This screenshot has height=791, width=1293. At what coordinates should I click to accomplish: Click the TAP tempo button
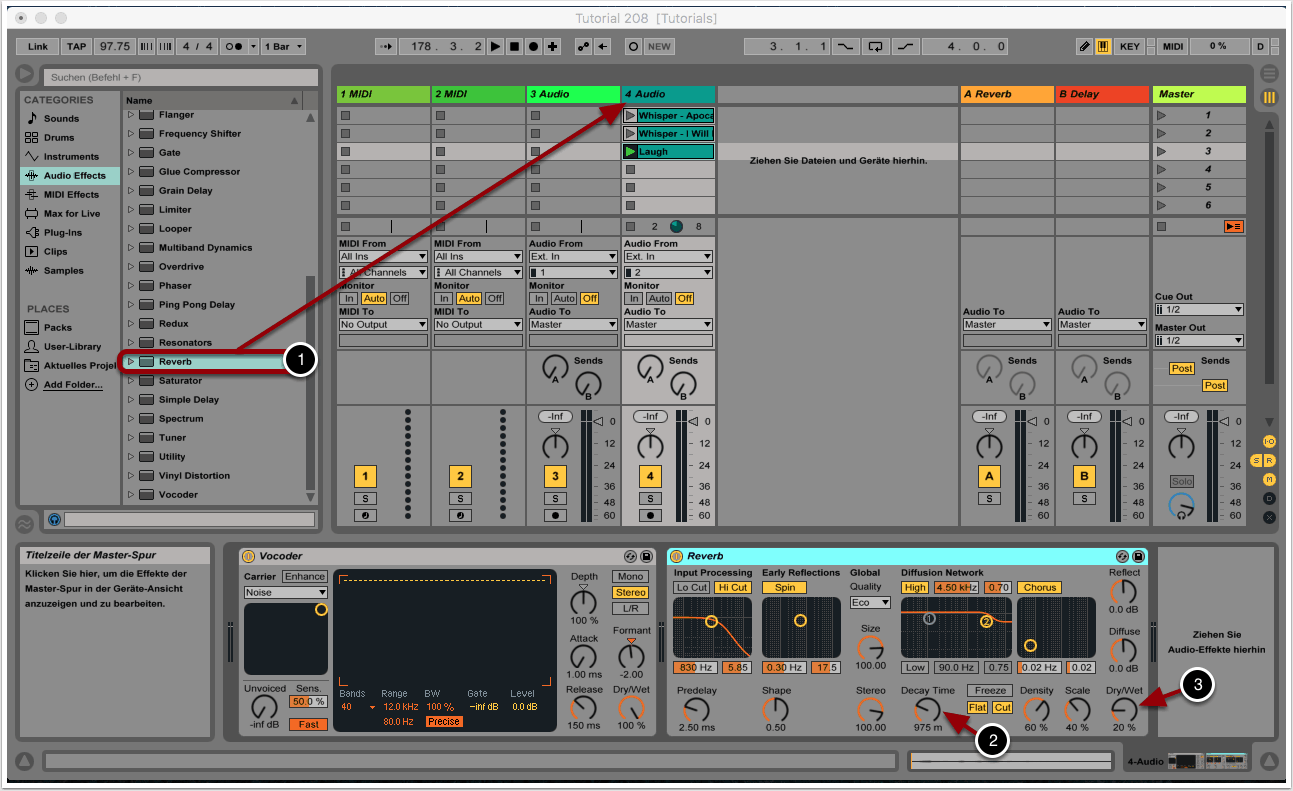click(x=76, y=47)
